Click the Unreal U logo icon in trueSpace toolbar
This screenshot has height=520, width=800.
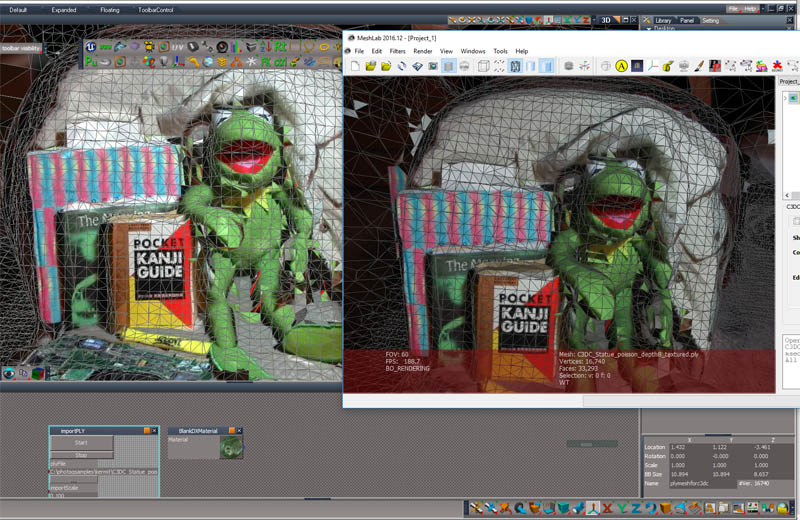pyautogui.click(x=91, y=47)
